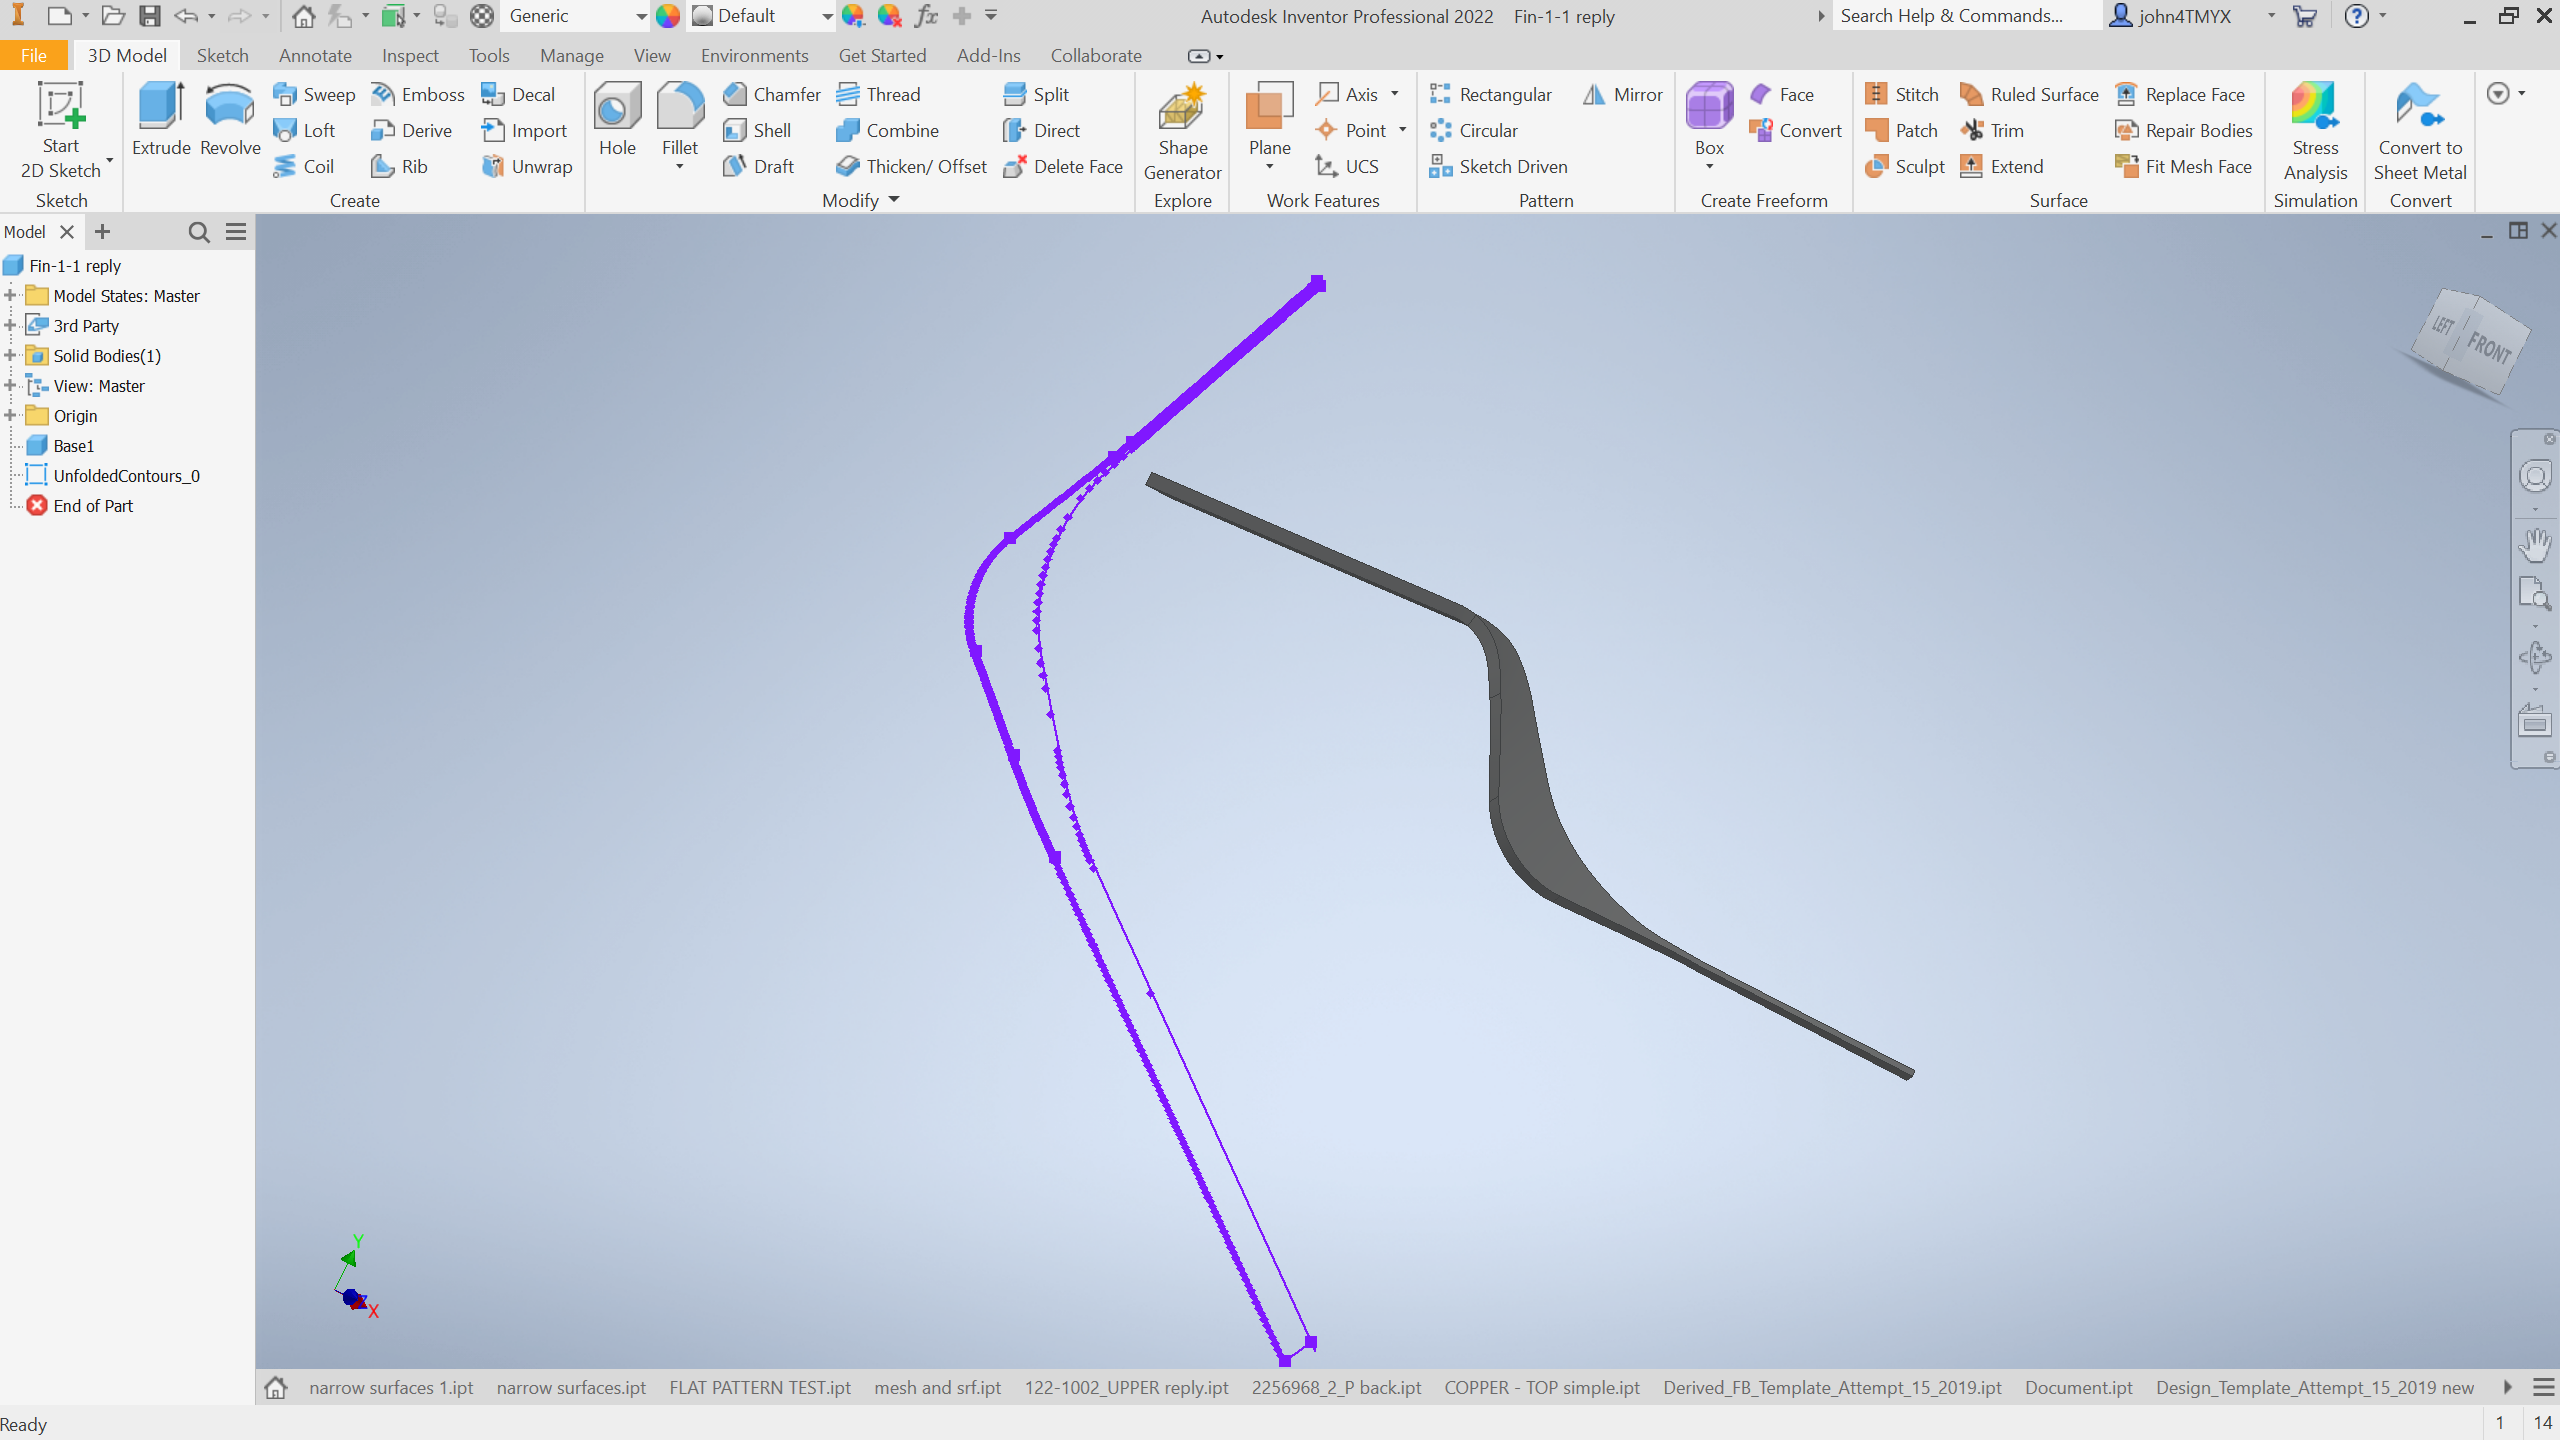This screenshot has width=2560, height=1440.
Task: Open the Generic material dropdown
Action: (640, 16)
